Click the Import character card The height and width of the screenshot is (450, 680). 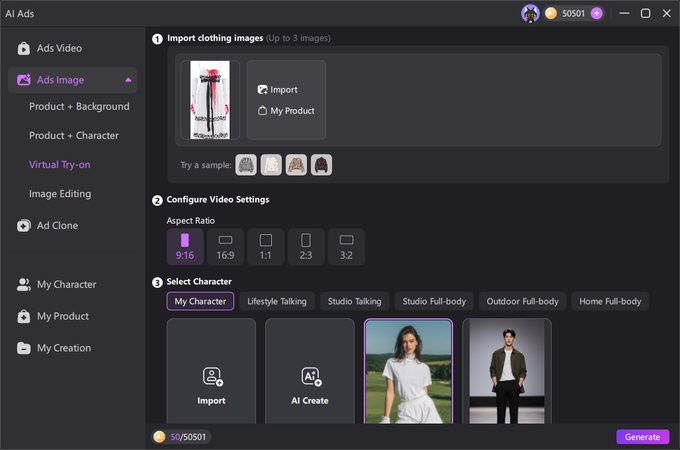click(x=211, y=371)
